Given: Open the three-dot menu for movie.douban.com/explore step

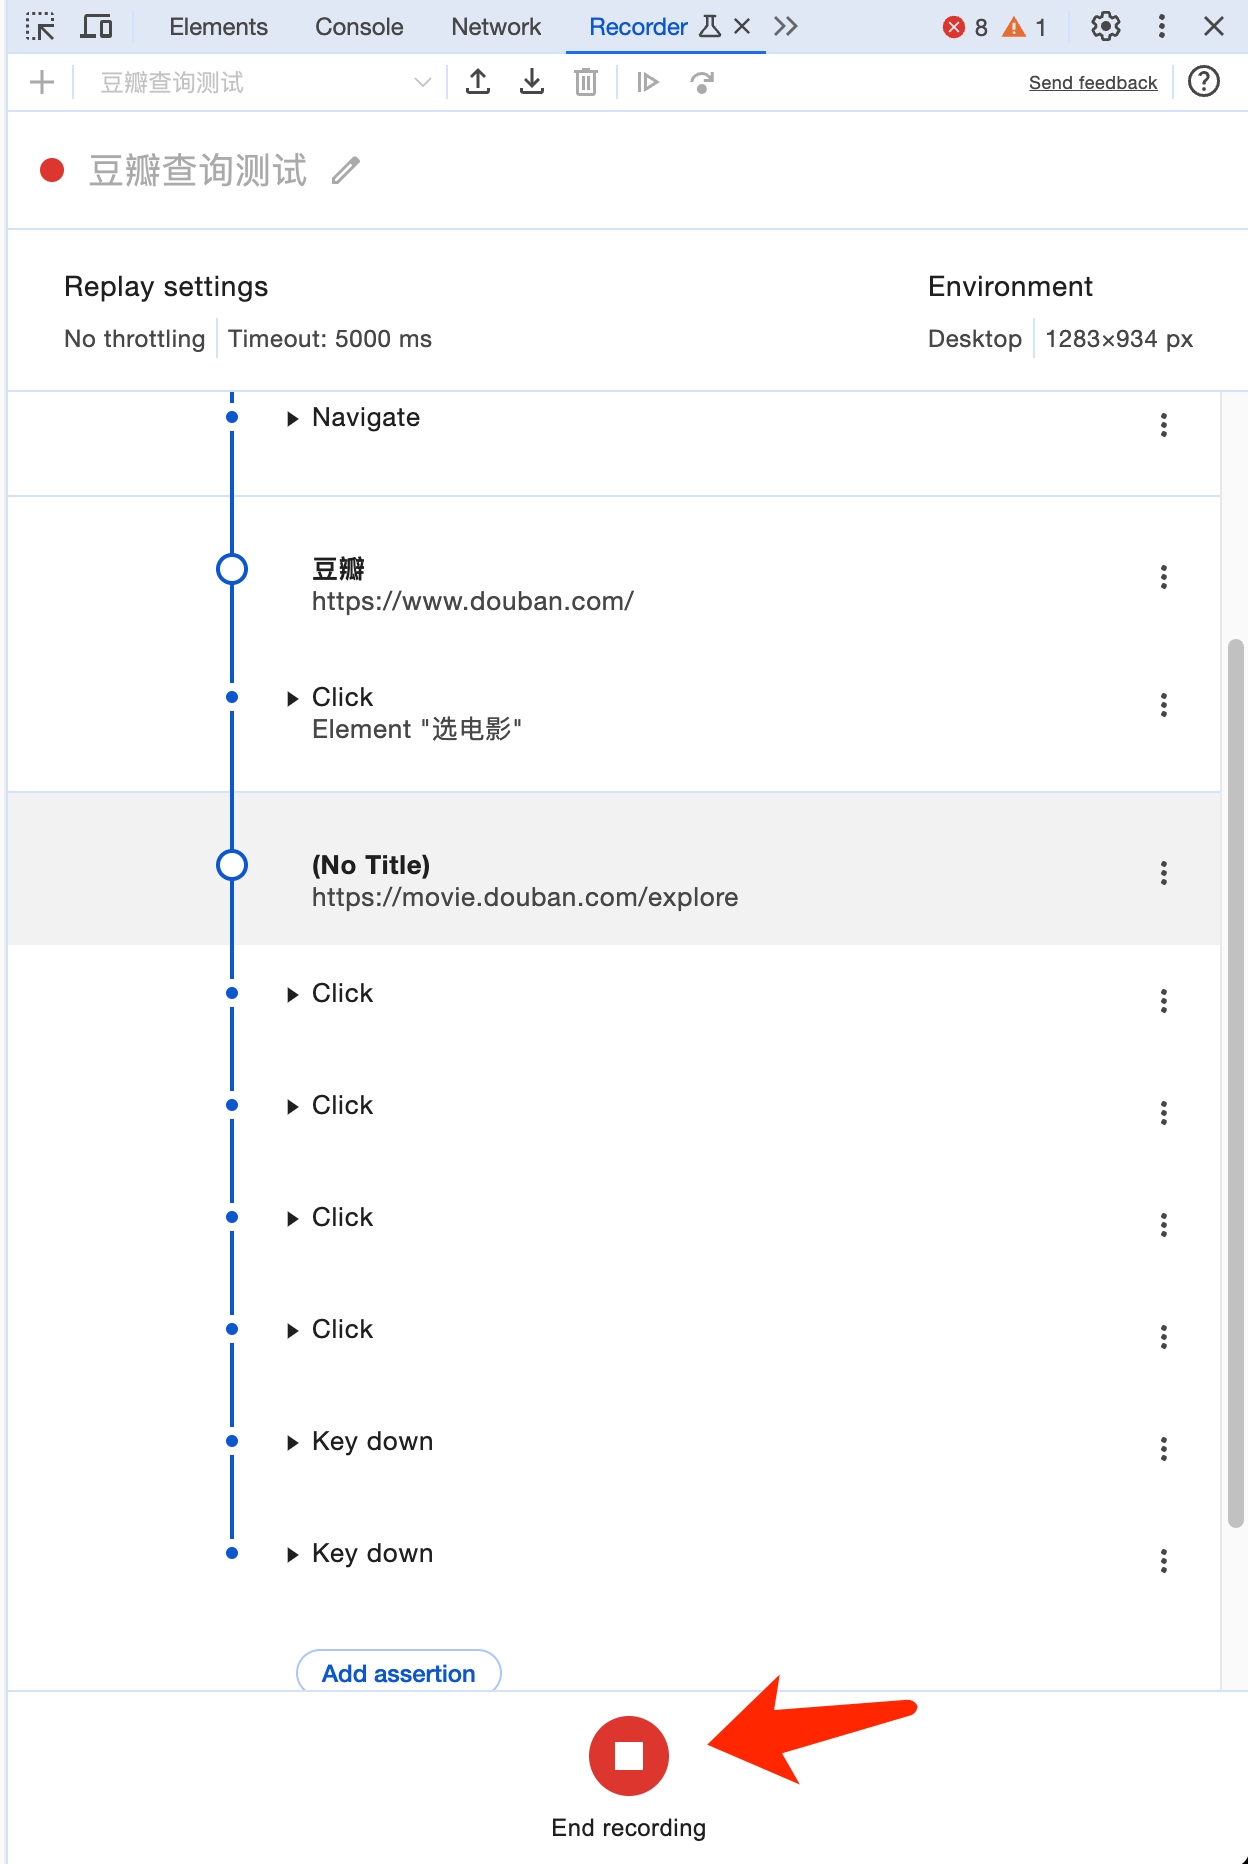Looking at the screenshot, I should [1164, 873].
